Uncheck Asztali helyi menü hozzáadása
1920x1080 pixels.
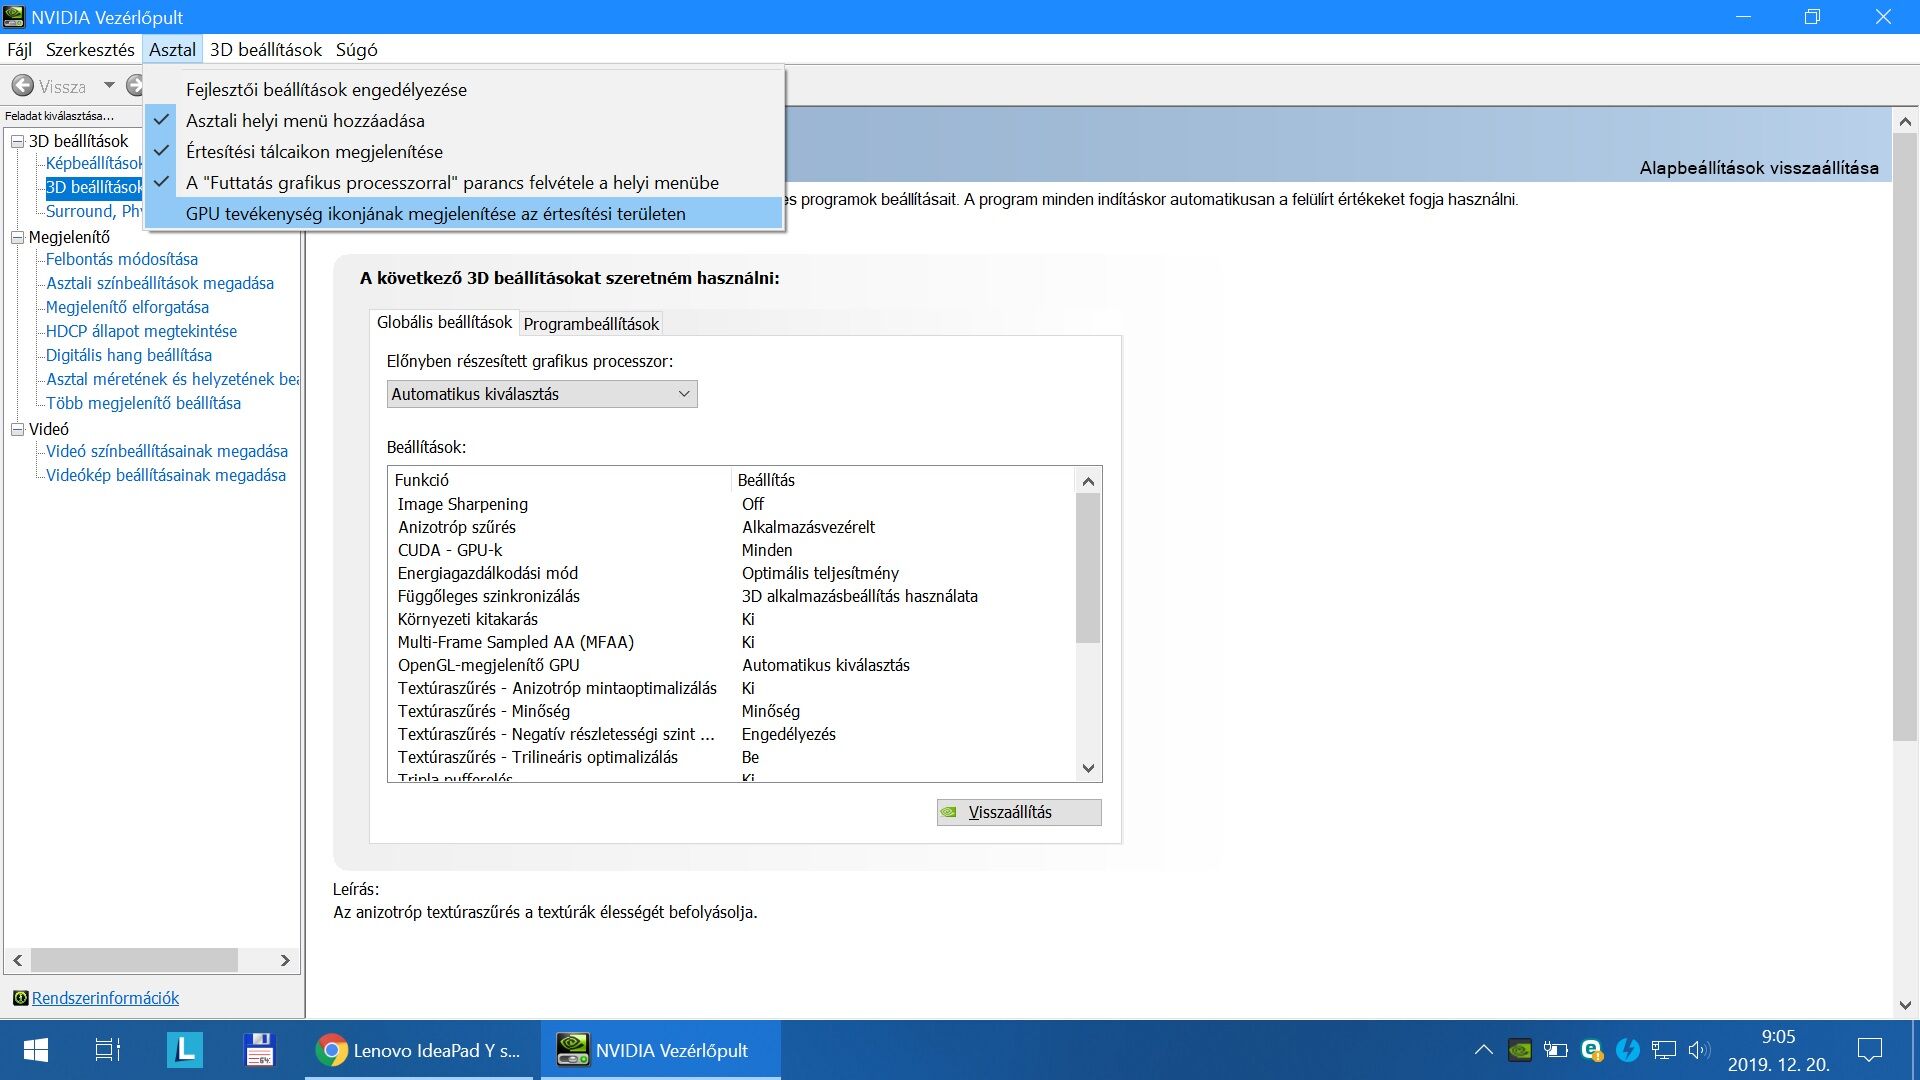(x=464, y=121)
